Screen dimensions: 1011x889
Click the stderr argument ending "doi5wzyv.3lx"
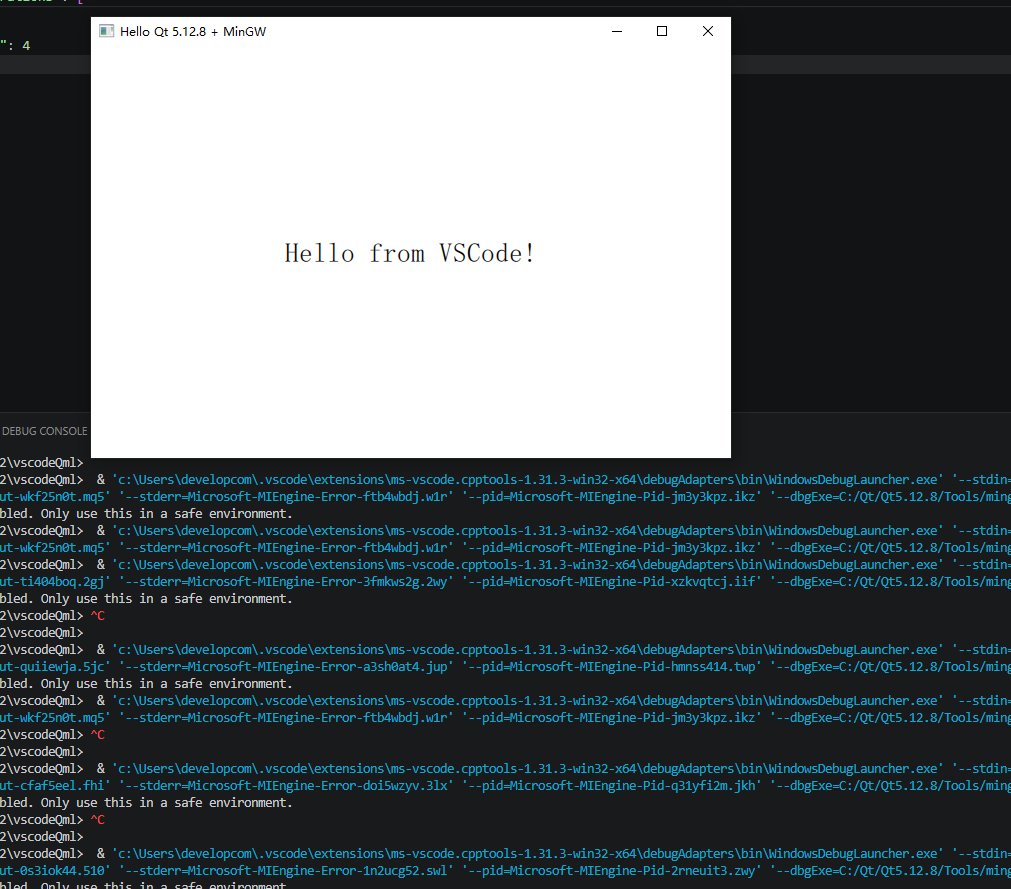pos(286,785)
